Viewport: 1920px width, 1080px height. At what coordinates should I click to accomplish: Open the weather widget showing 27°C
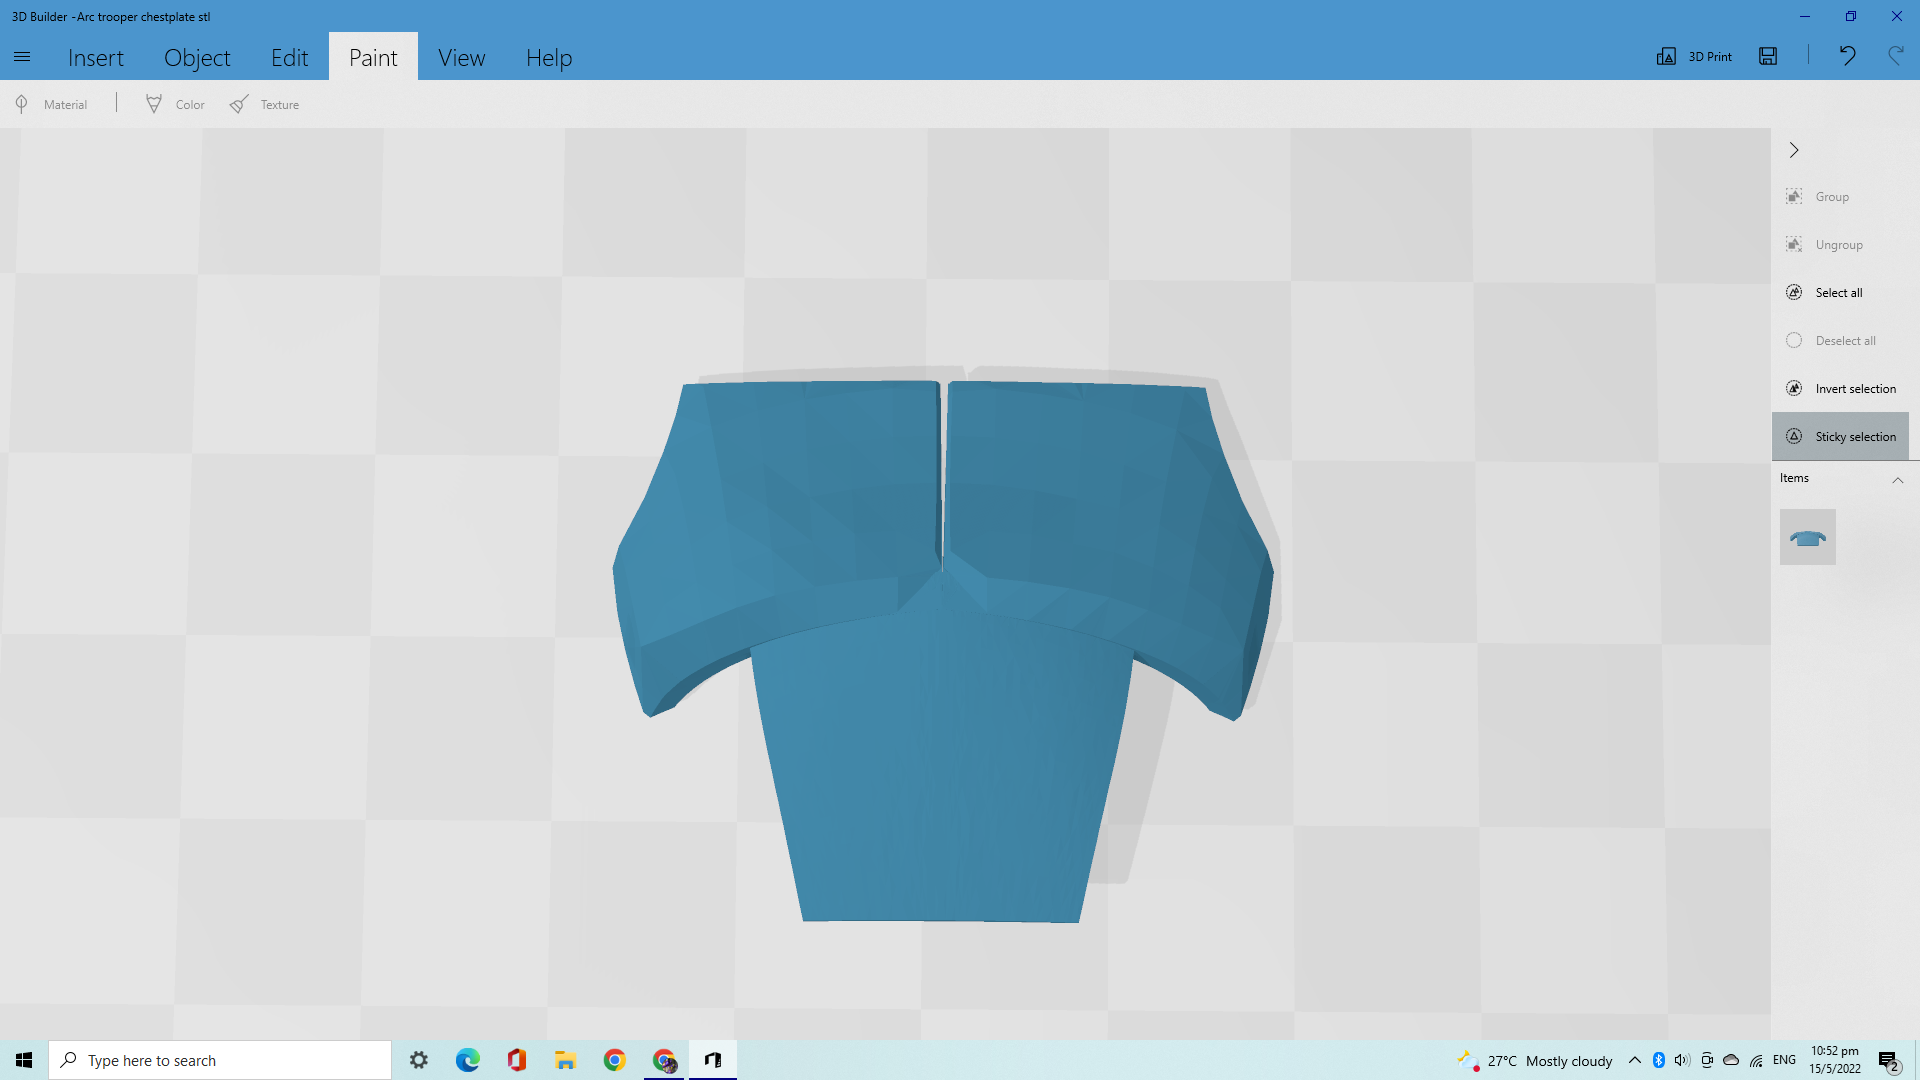click(x=1535, y=1060)
